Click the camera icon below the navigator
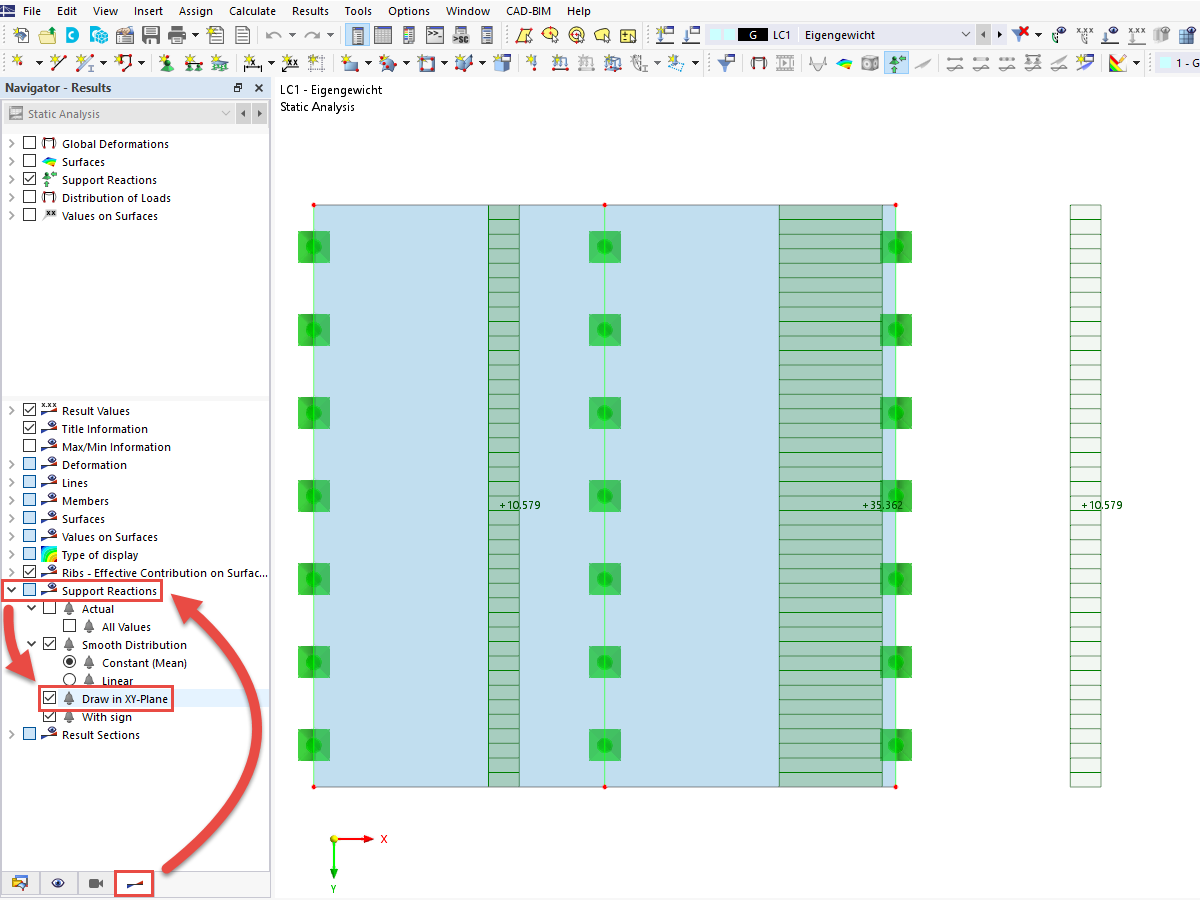The image size is (1200, 900). pos(95,882)
